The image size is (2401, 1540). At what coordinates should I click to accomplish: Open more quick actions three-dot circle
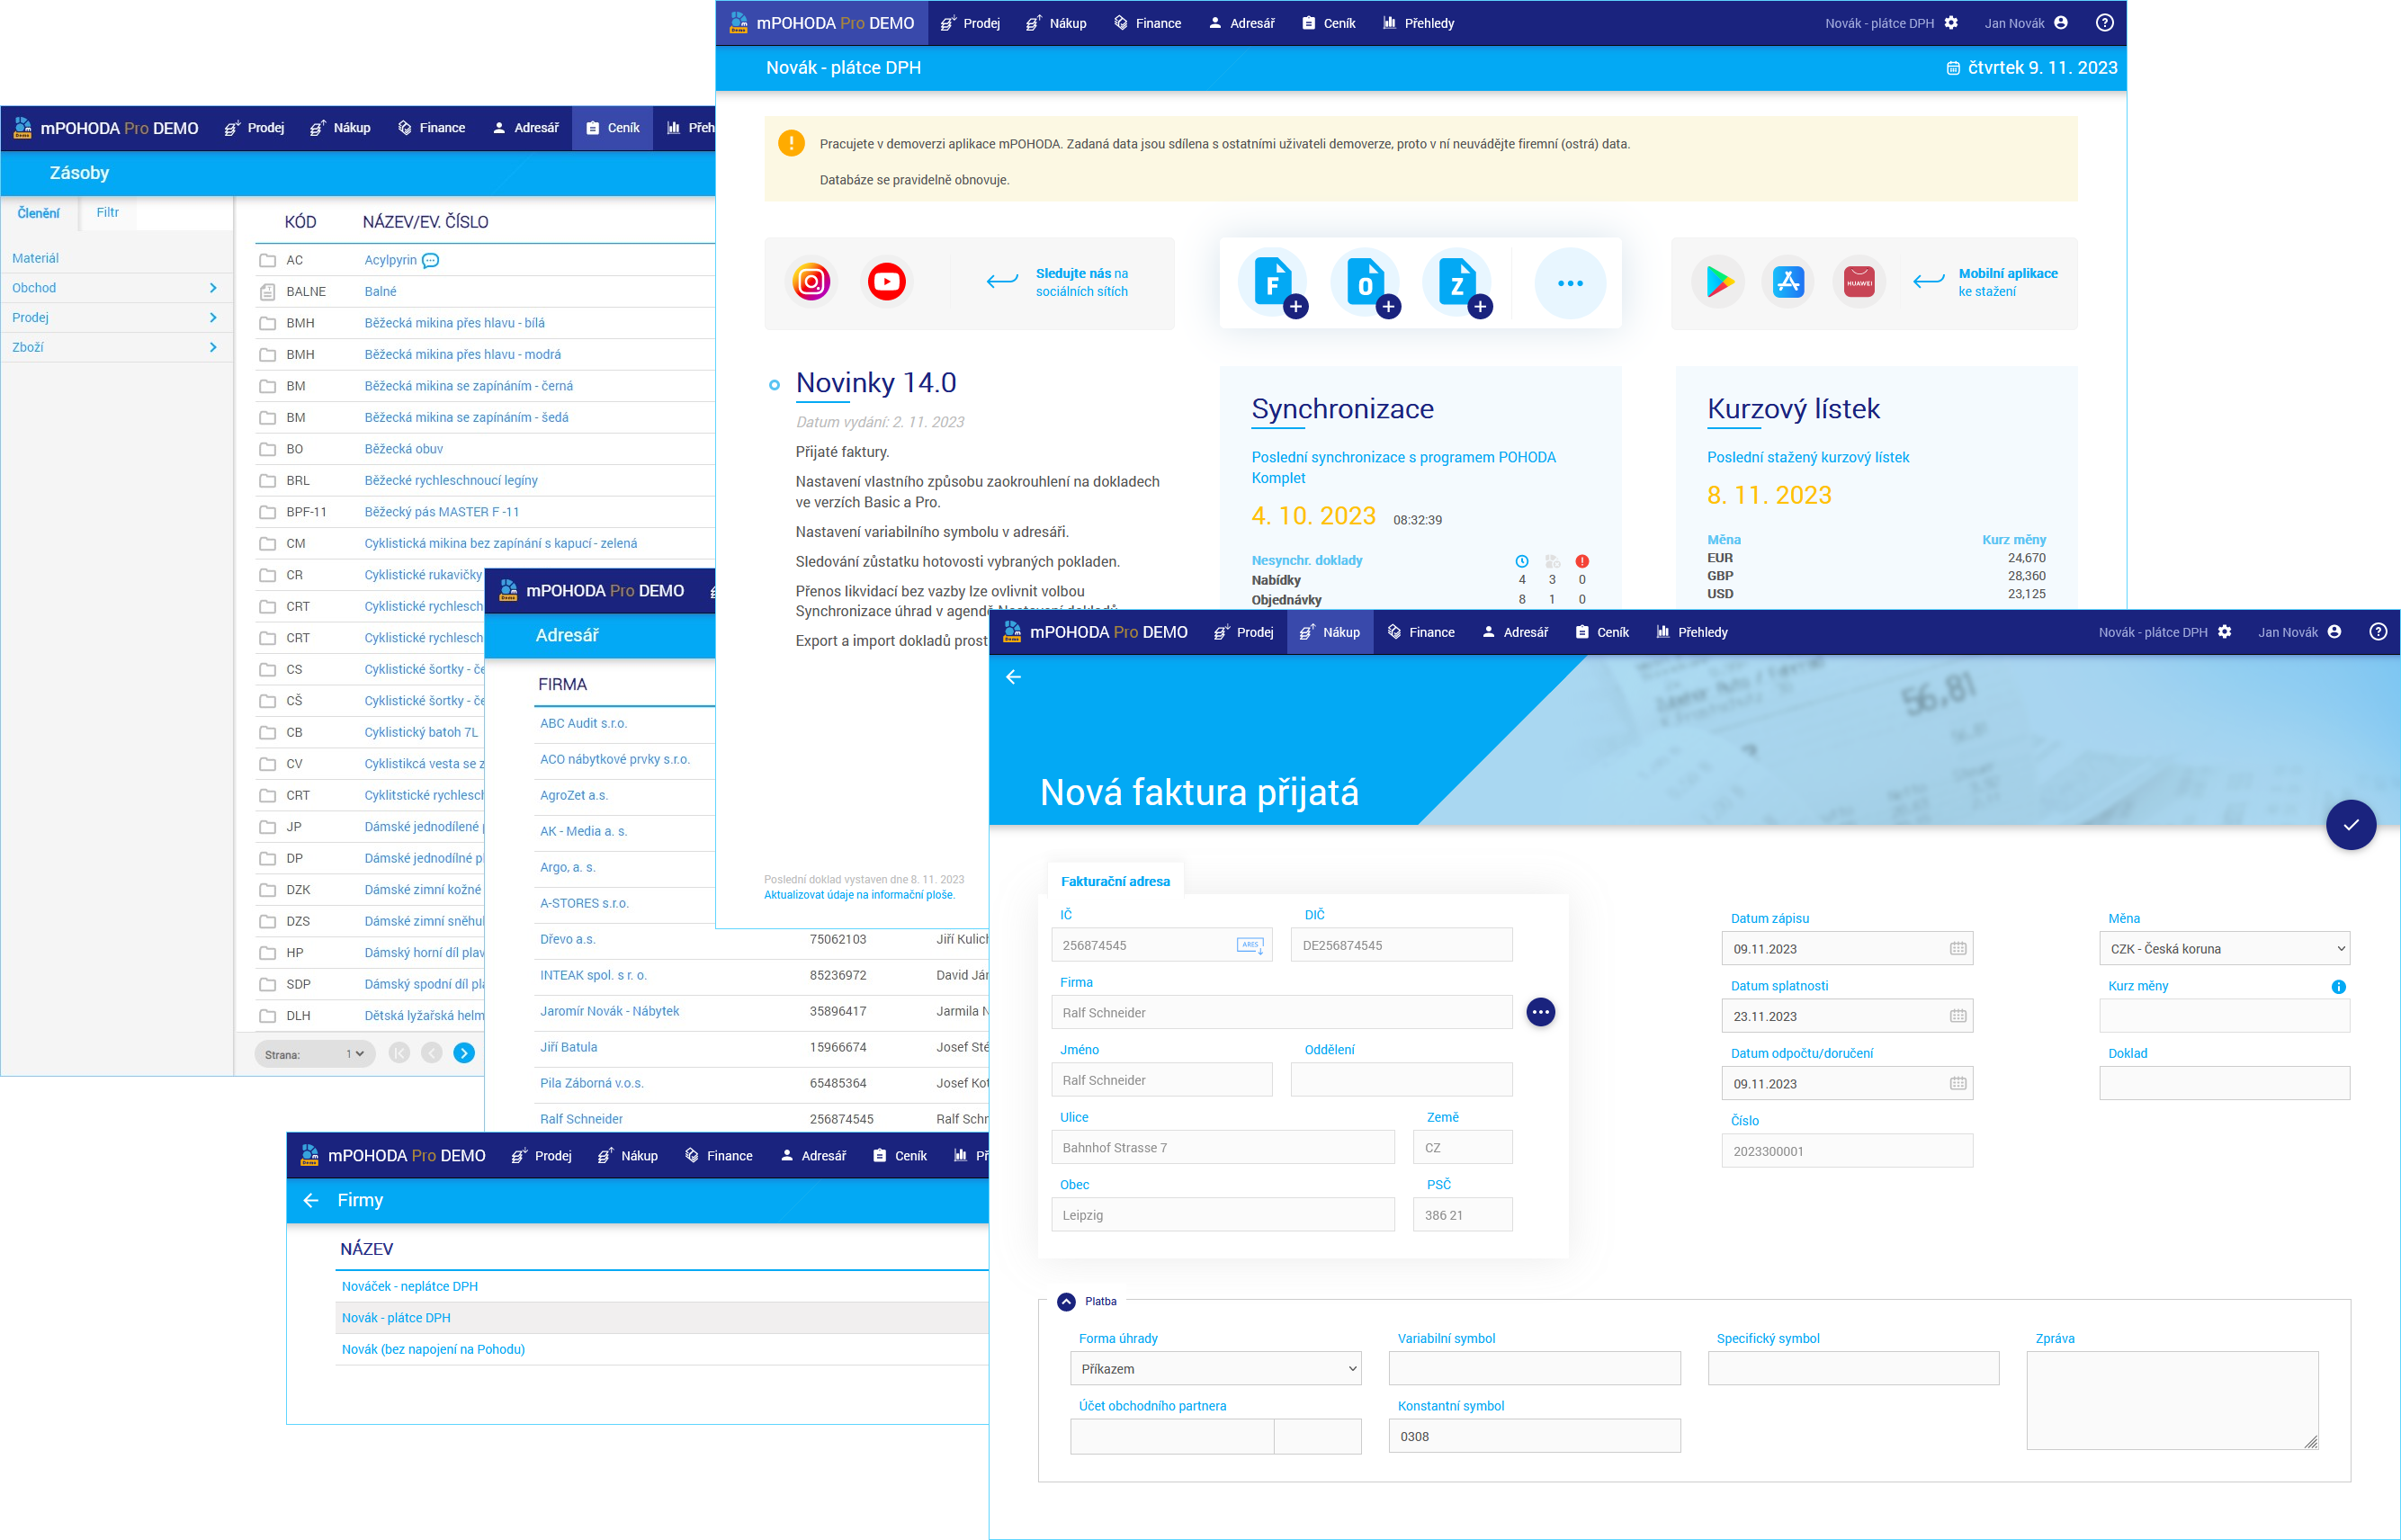click(x=1570, y=283)
